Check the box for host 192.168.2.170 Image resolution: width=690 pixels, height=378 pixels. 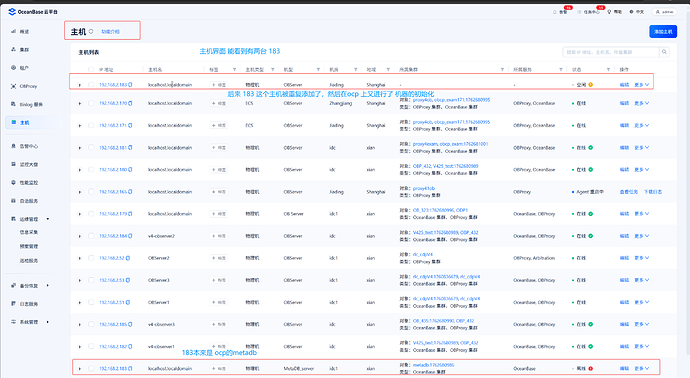pyautogui.click(x=91, y=103)
